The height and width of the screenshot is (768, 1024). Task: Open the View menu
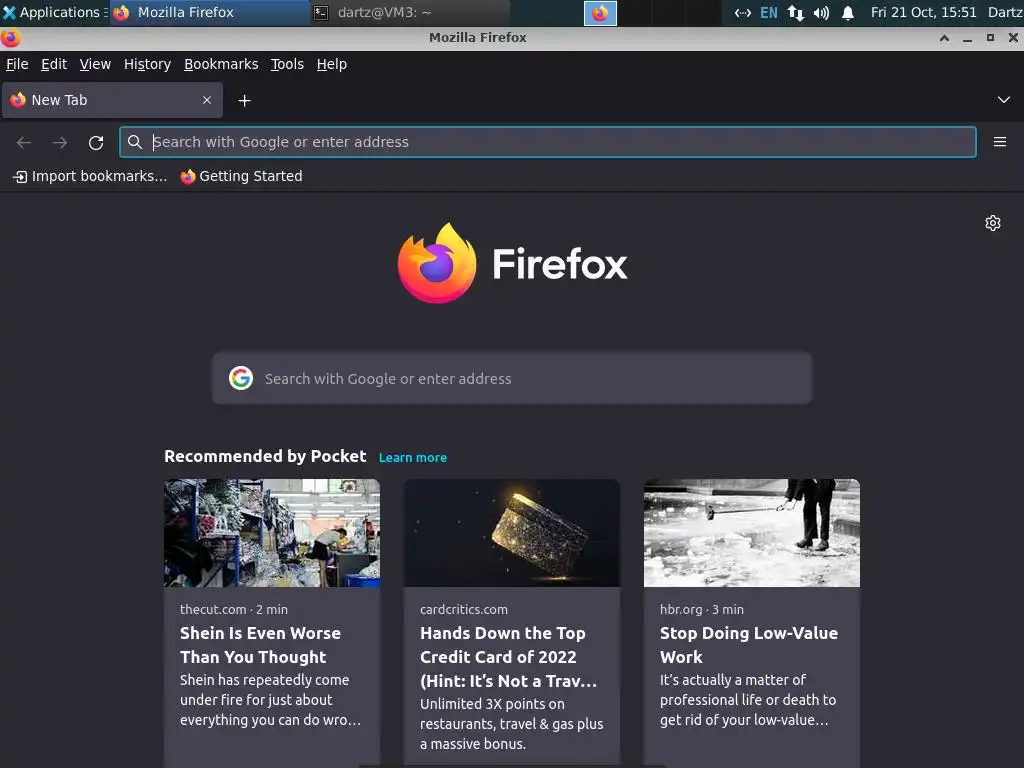(95, 64)
